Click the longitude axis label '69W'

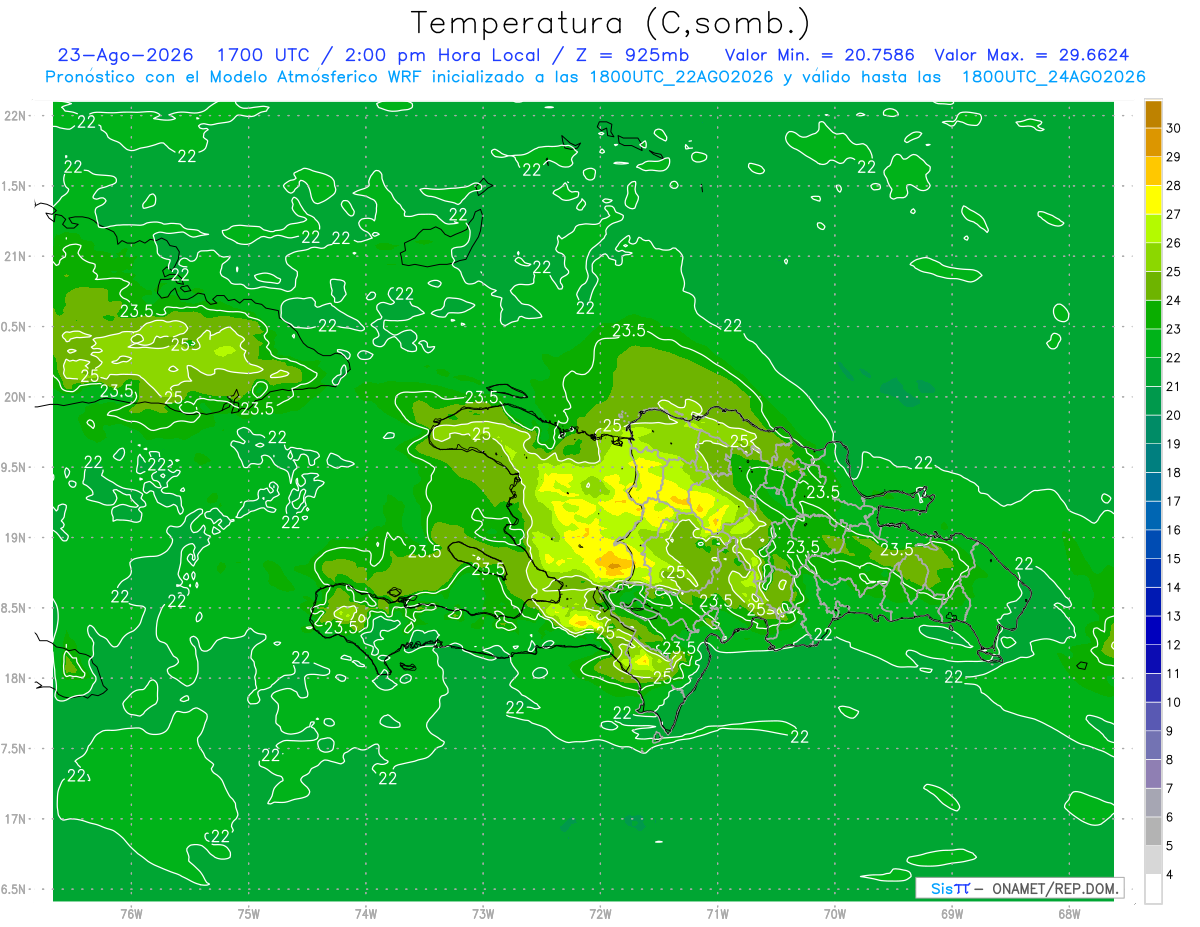[x=951, y=914]
